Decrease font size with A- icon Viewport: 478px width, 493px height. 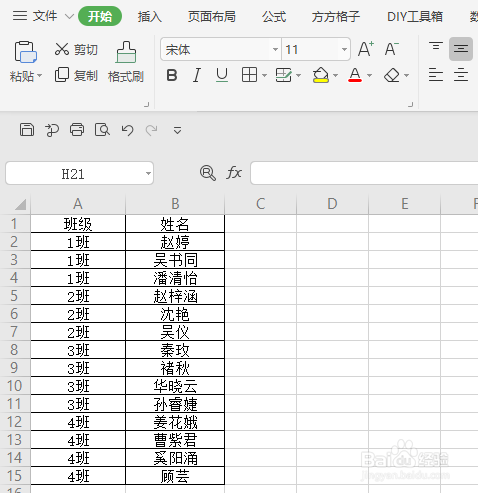pyautogui.click(x=391, y=49)
